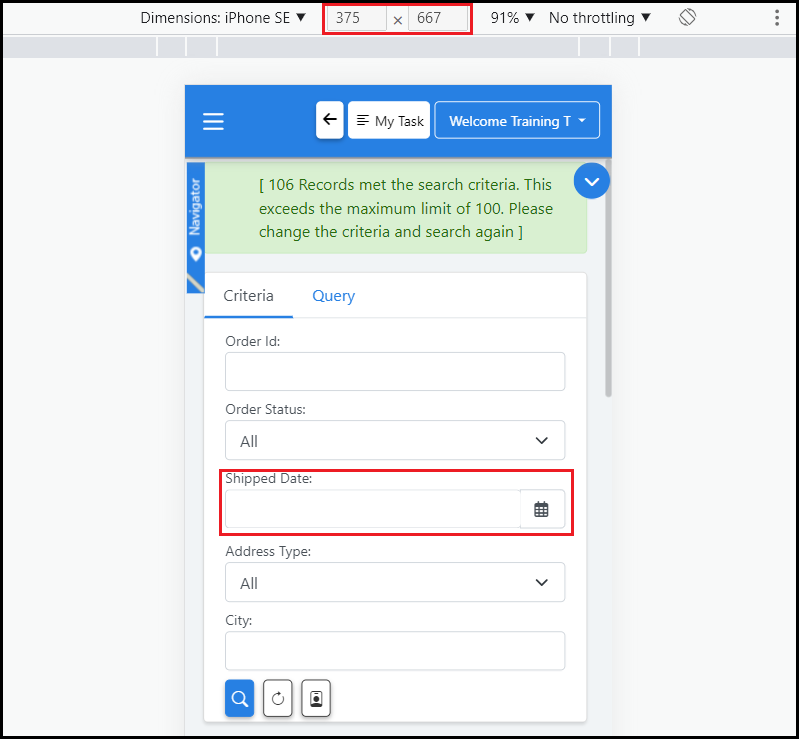Click the blue search button
The width and height of the screenshot is (799, 739).
239,698
